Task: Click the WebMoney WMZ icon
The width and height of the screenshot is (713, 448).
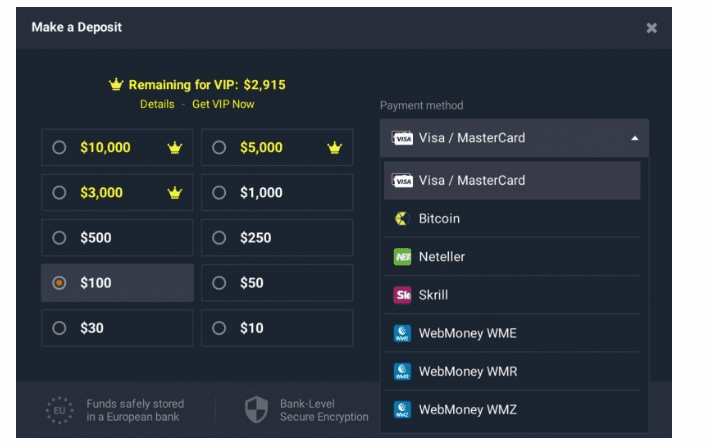Action: click(402, 410)
